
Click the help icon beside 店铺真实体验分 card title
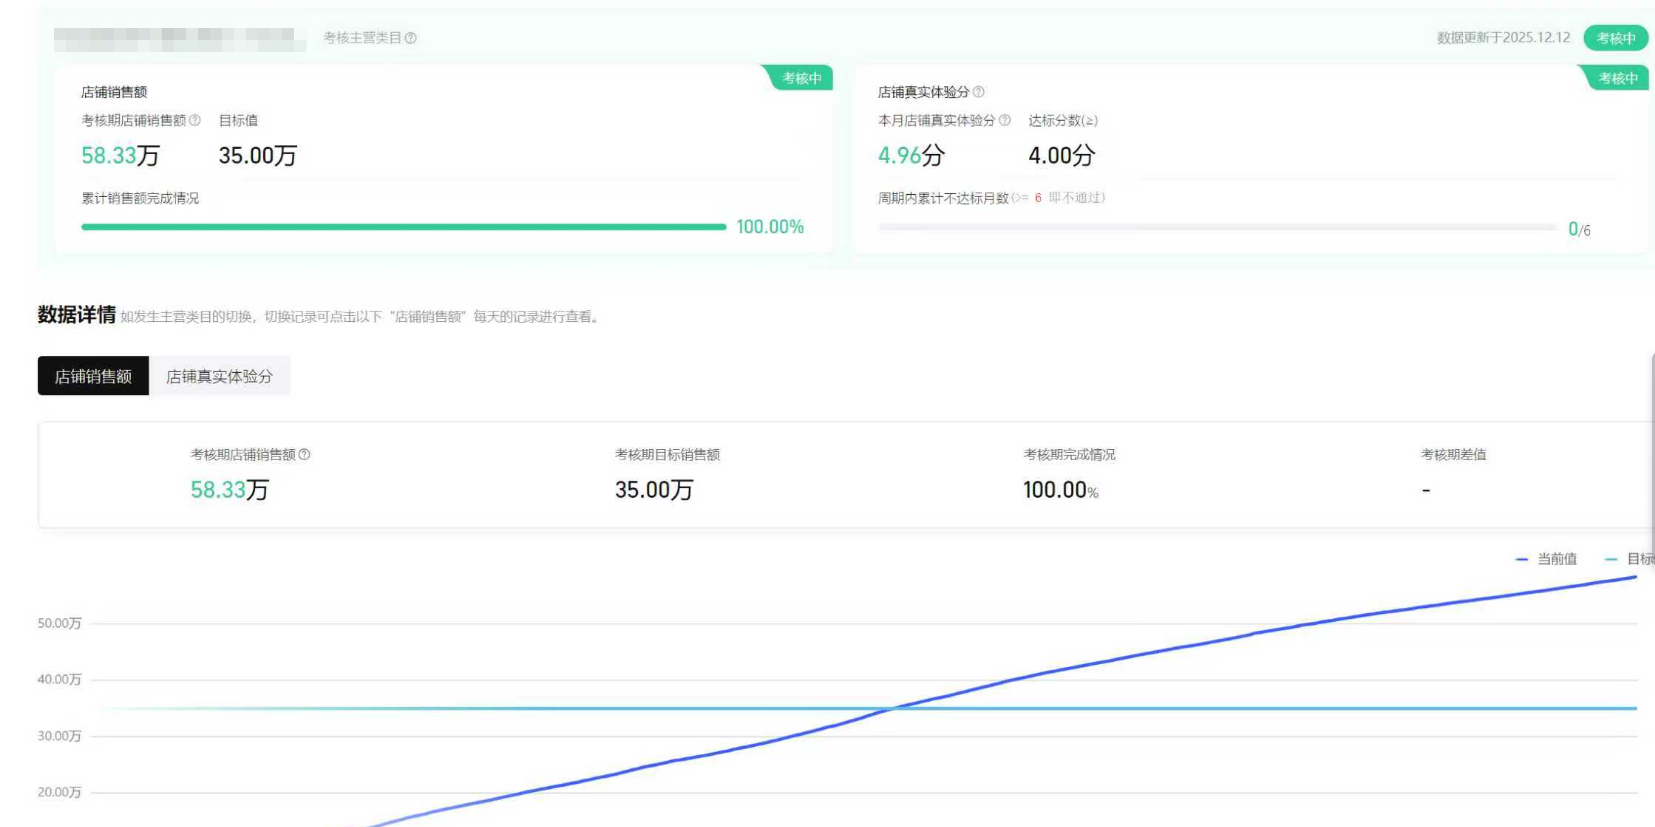(x=978, y=92)
